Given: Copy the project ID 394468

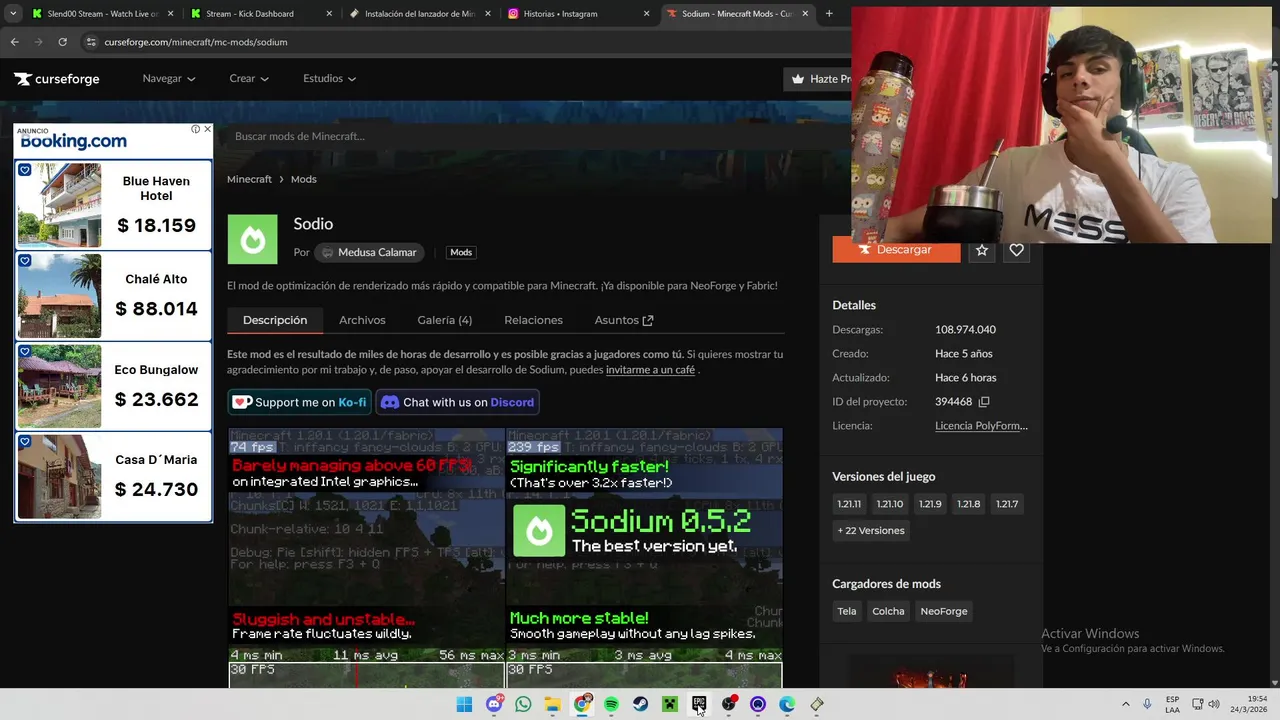Looking at the screenshot, I should click(x=984, y=402).
